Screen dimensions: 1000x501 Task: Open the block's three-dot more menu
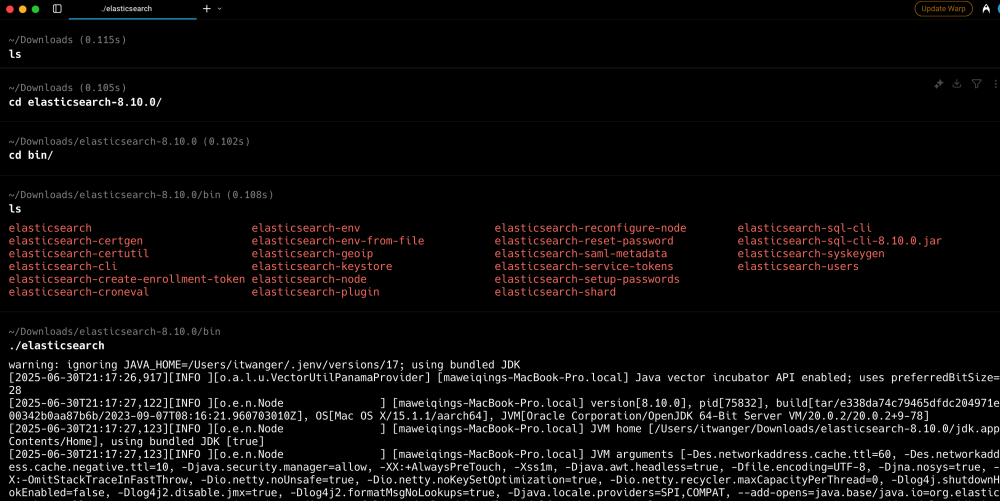993,84
